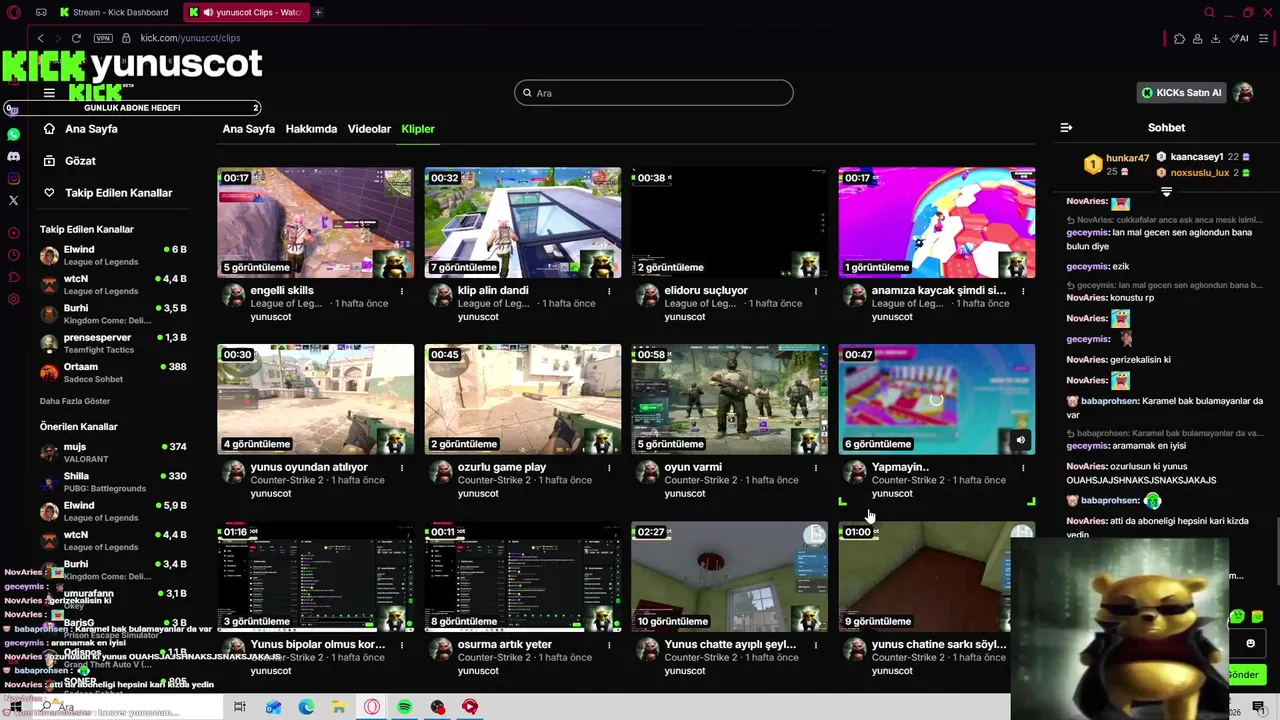1280x720 pixels.
Task: Collapse chat with the Sohbet arrow icon
Action: coord(1066,127)
